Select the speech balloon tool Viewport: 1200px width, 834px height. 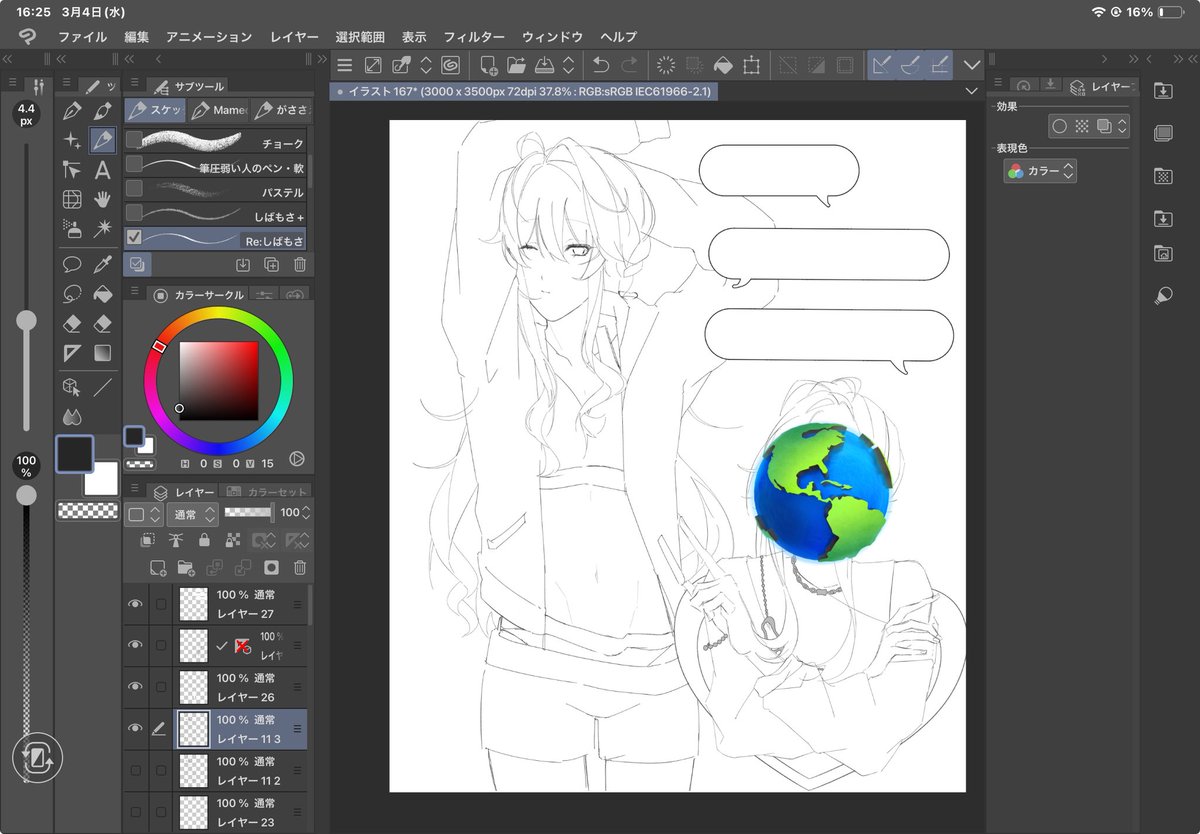click(71, 263)
